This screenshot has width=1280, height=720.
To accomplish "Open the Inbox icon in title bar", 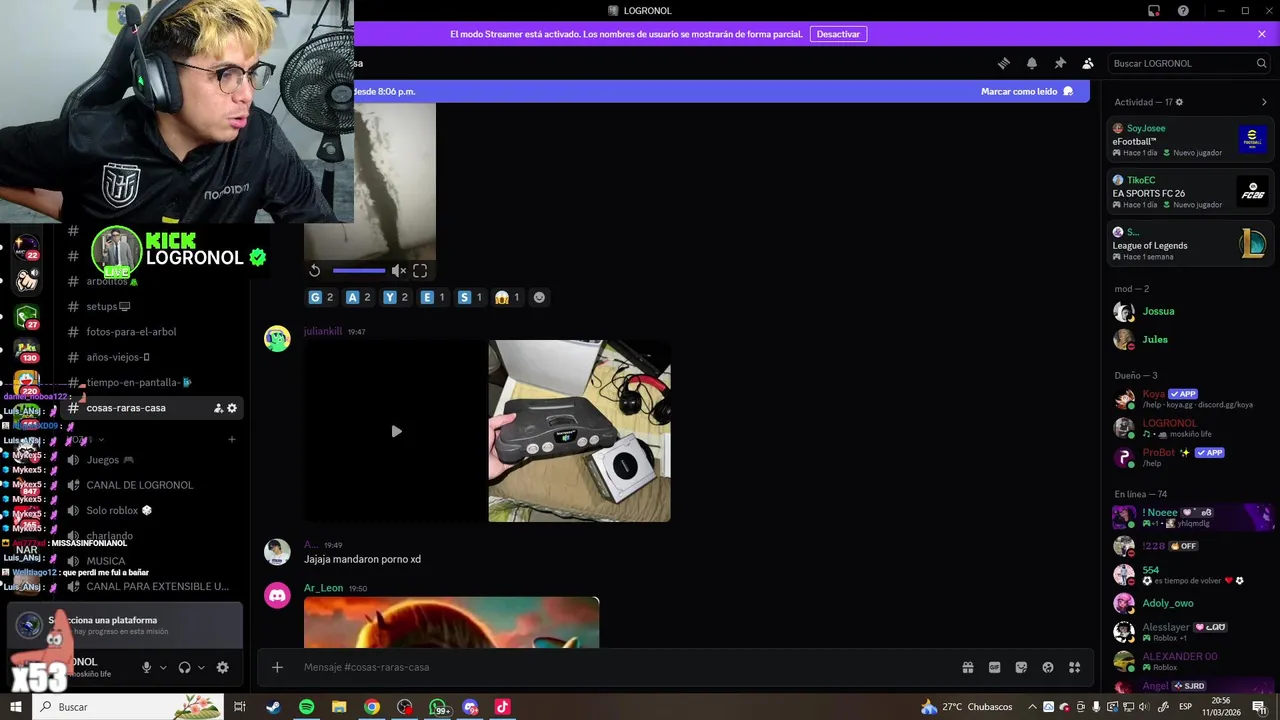I will pos(1154,11).
